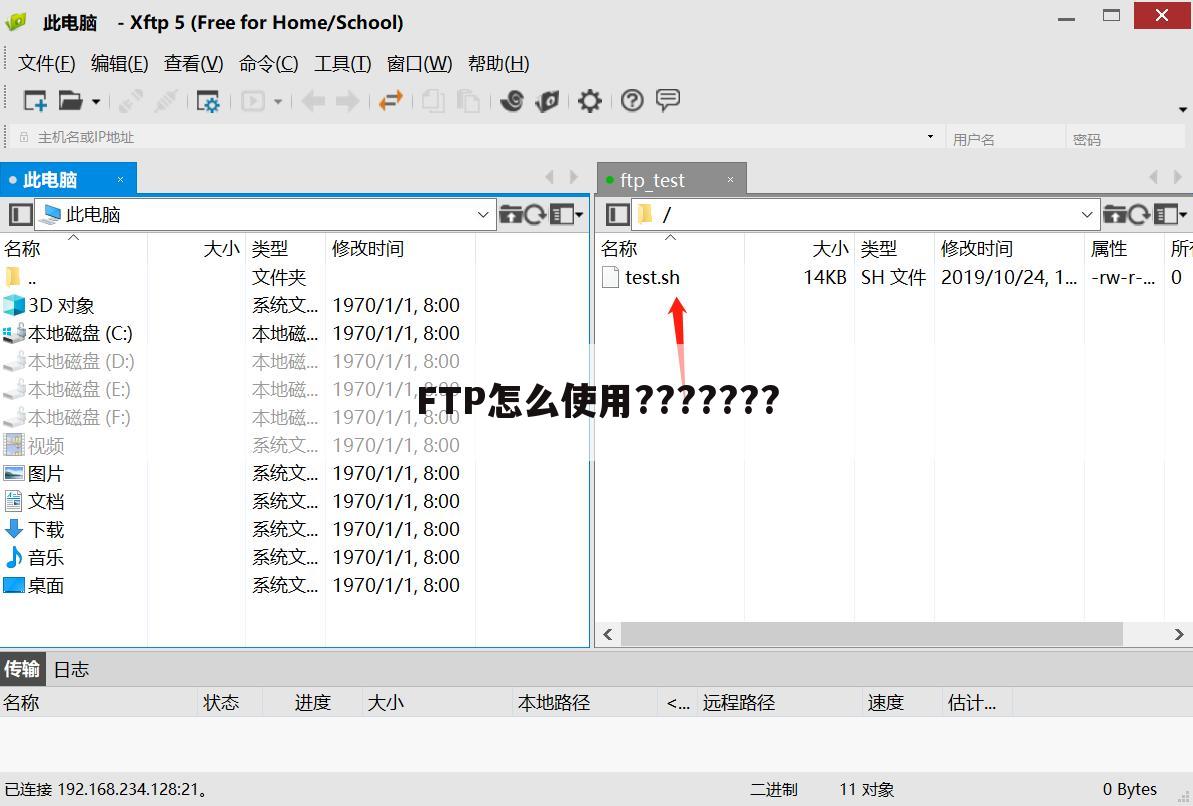
Task: Click the orange transfer arrows icon
Action: tap(390, 100)
